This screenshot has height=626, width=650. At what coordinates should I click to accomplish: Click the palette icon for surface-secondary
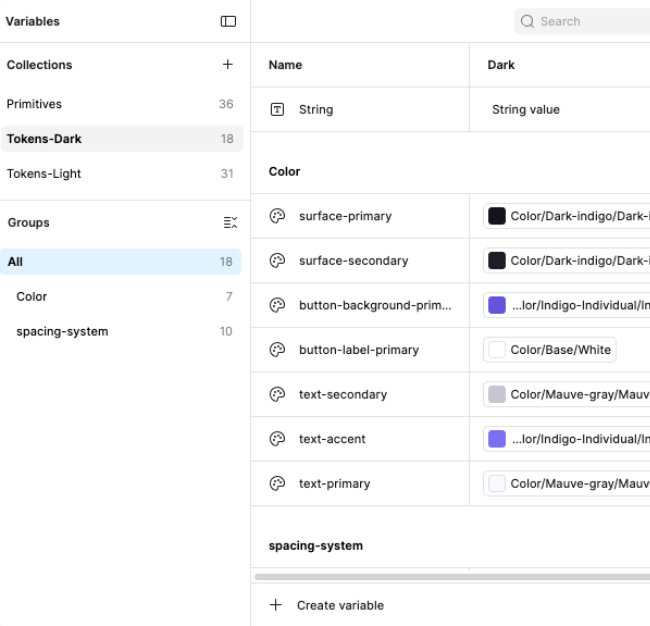277,261
